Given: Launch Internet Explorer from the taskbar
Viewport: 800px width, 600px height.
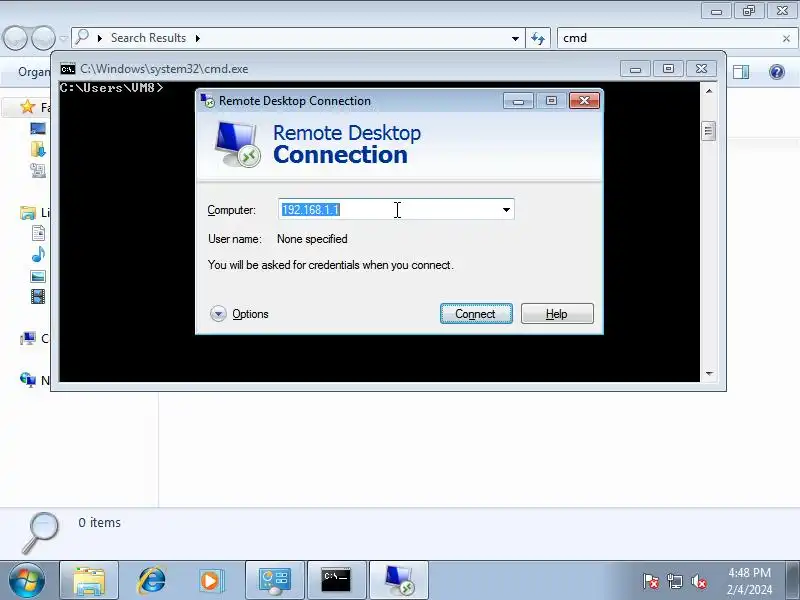Looking at the screenshot, I should click(x=151, y=581).
